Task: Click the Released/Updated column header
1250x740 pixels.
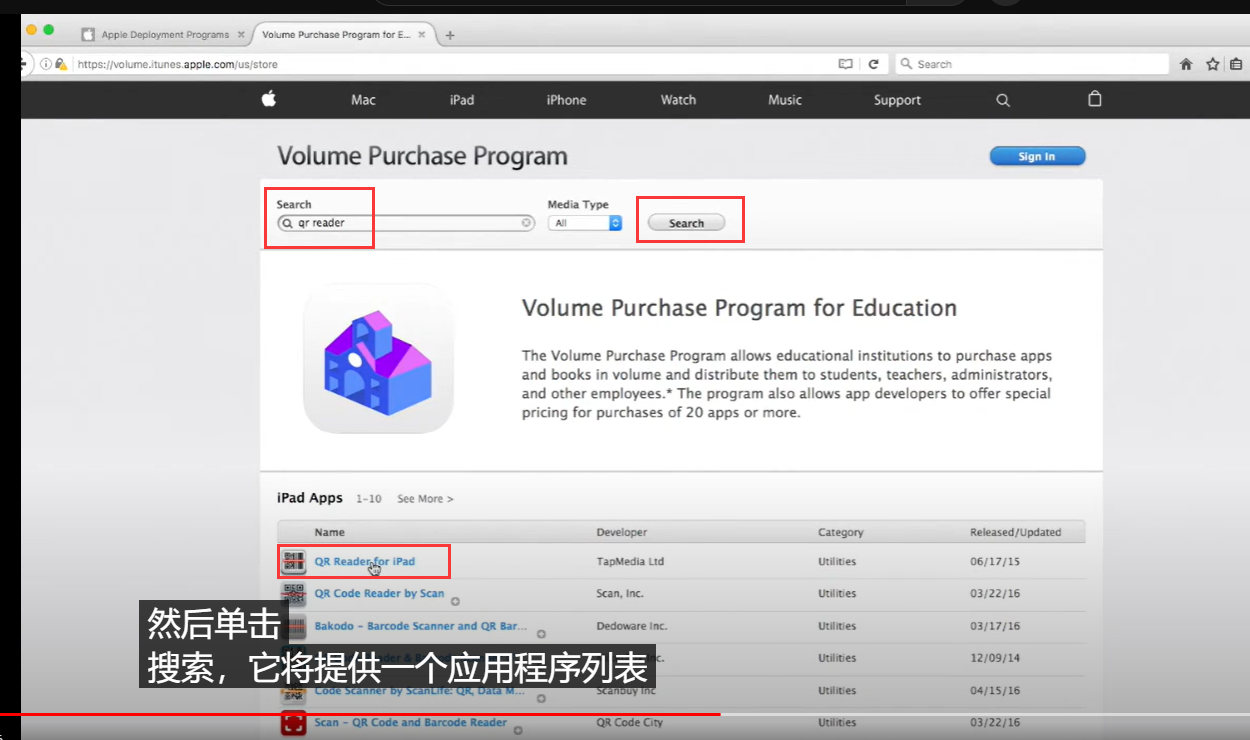Action: tap(1015, 532)
